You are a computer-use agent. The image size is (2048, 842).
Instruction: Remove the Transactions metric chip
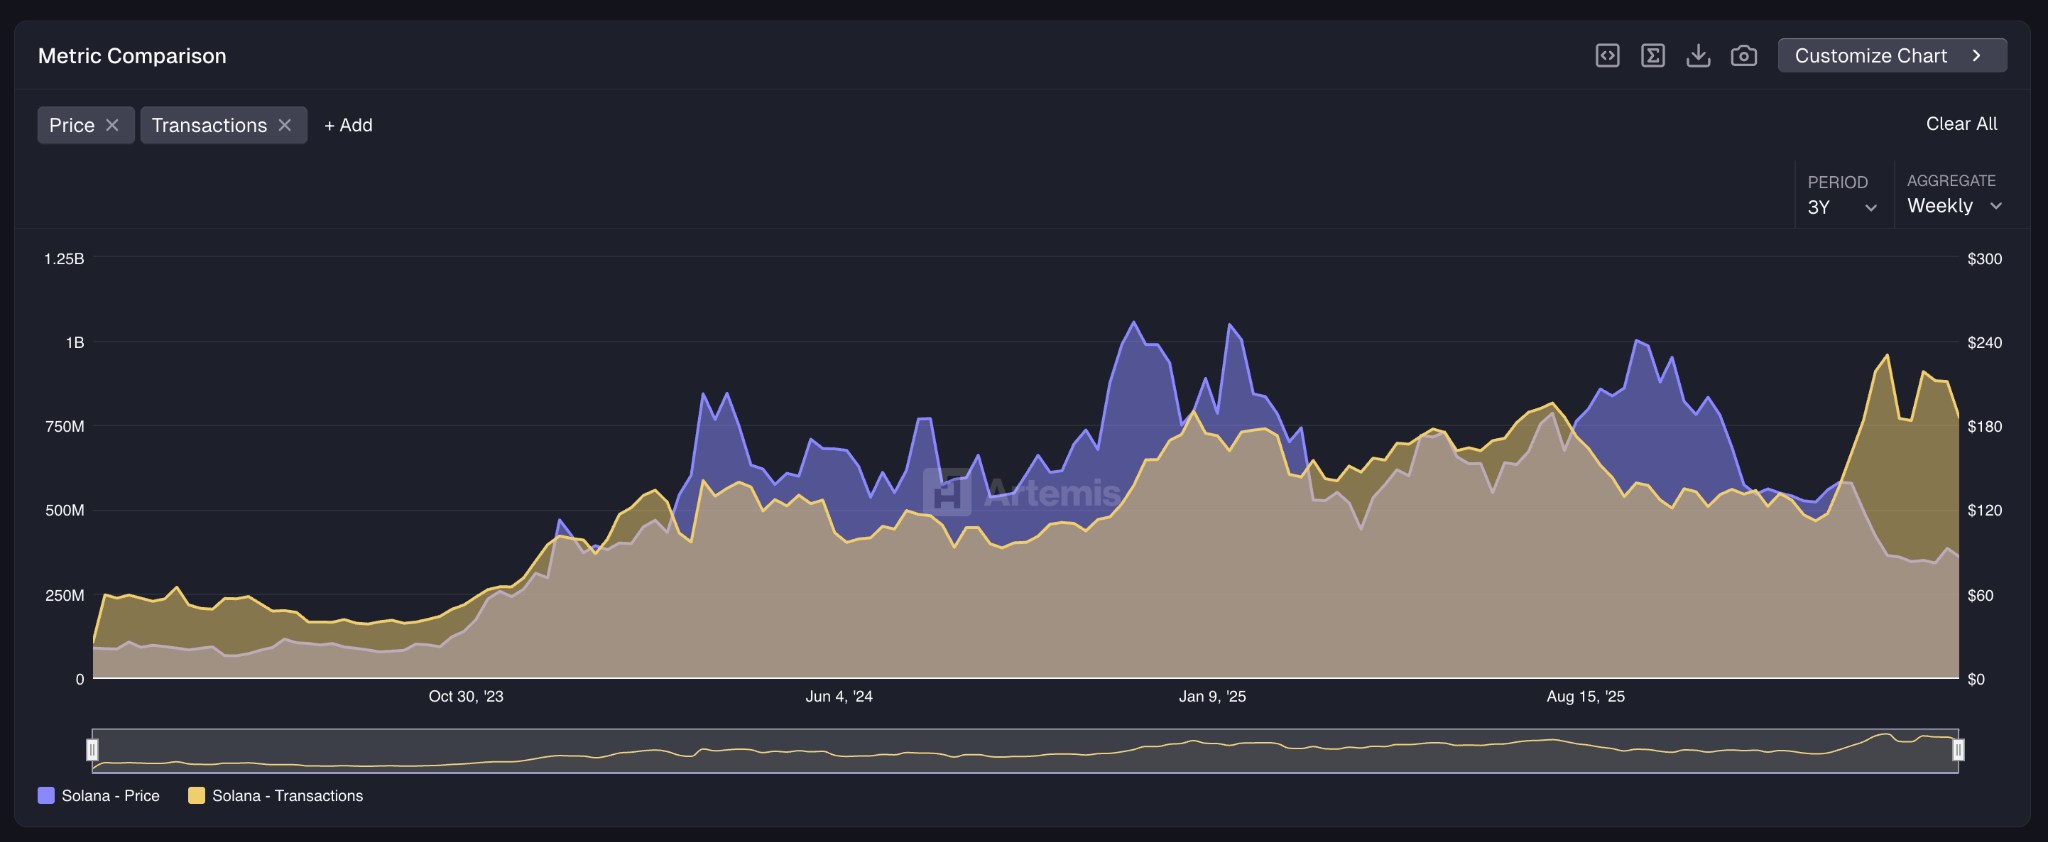(x=285, y=125)
